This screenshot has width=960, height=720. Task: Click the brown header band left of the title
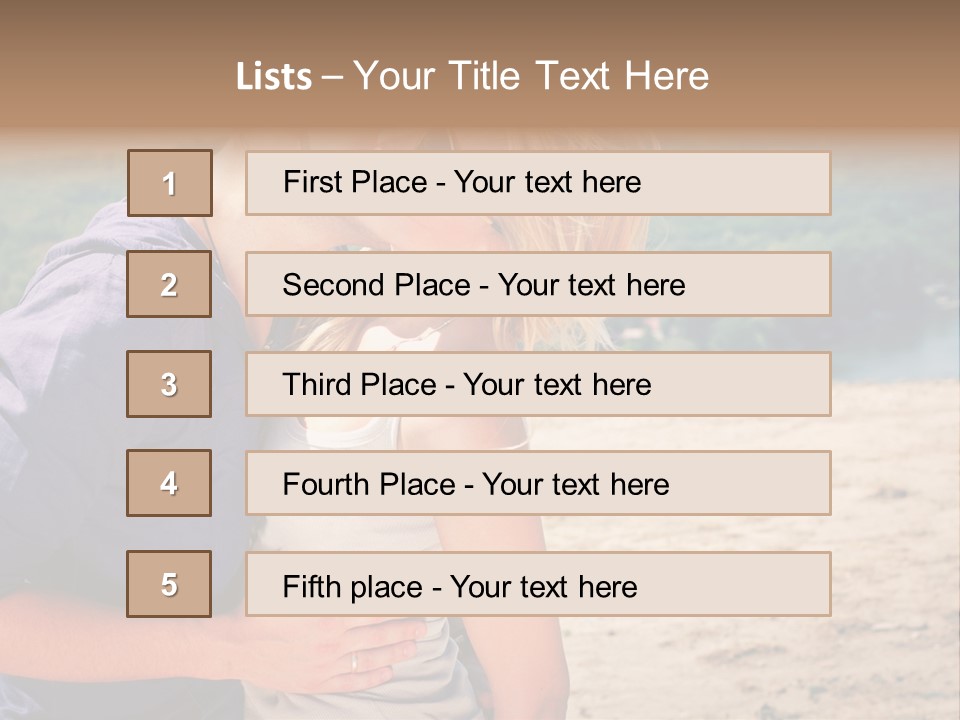pos(100,70)
